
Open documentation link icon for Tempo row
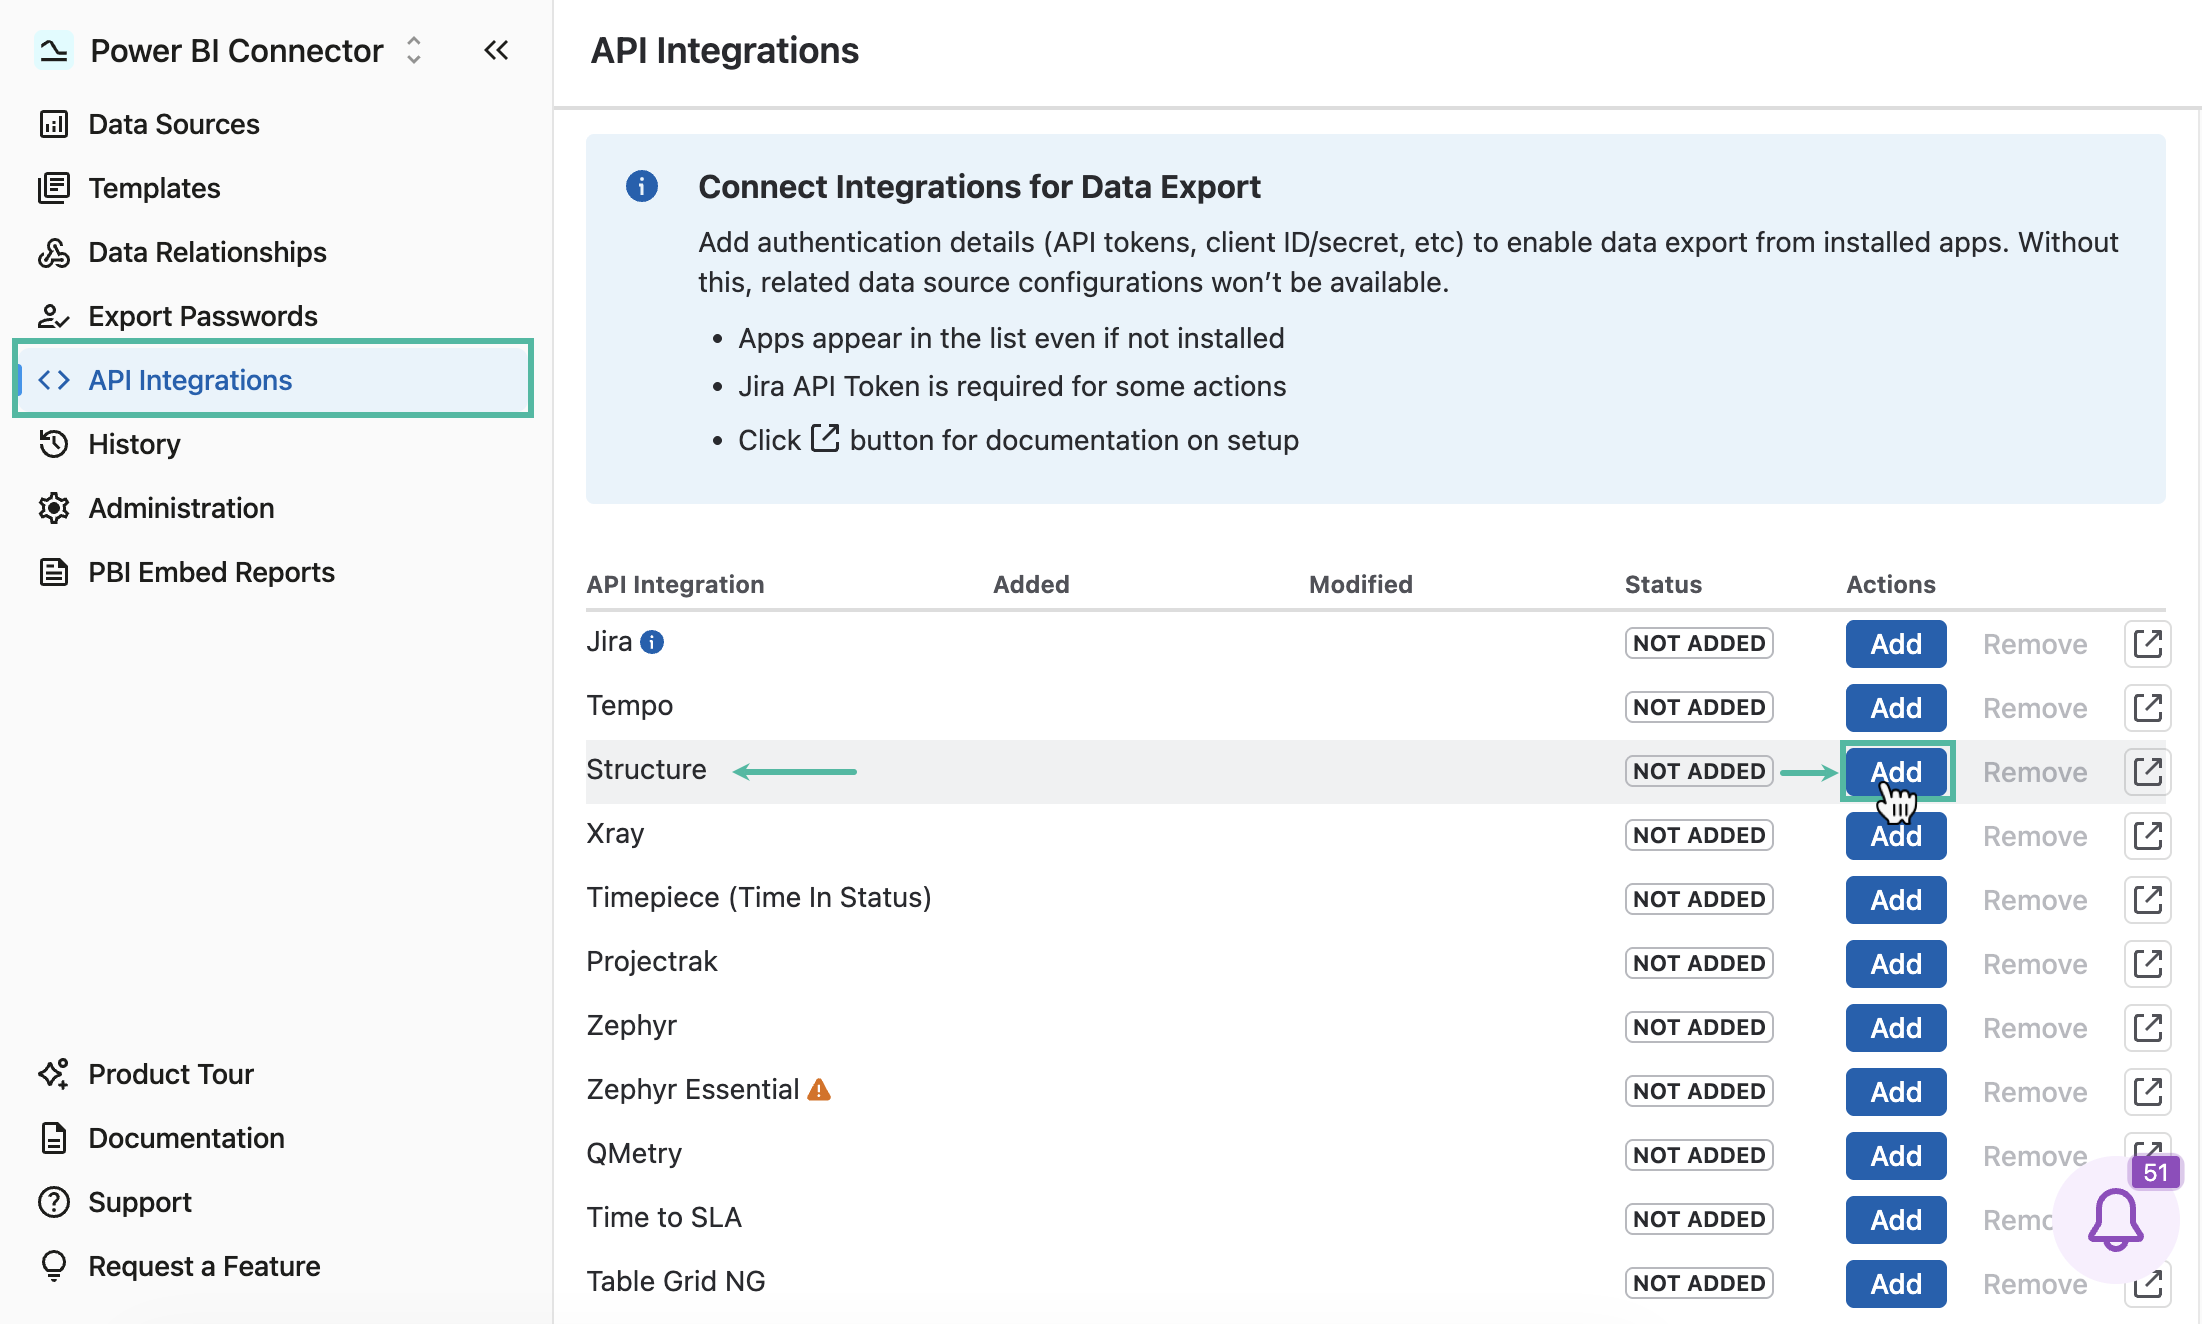pos(2148,708)
